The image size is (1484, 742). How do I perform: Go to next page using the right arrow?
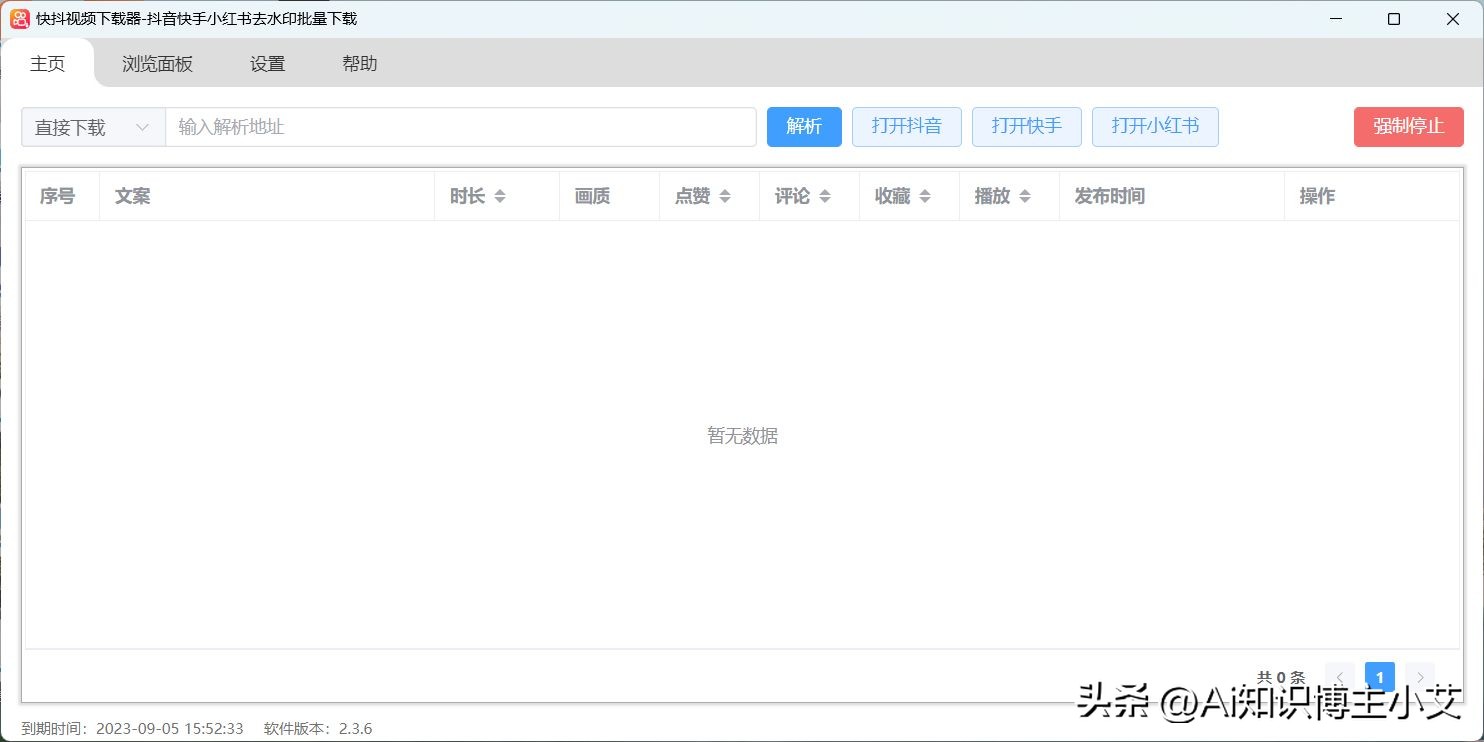(1419, 677)
